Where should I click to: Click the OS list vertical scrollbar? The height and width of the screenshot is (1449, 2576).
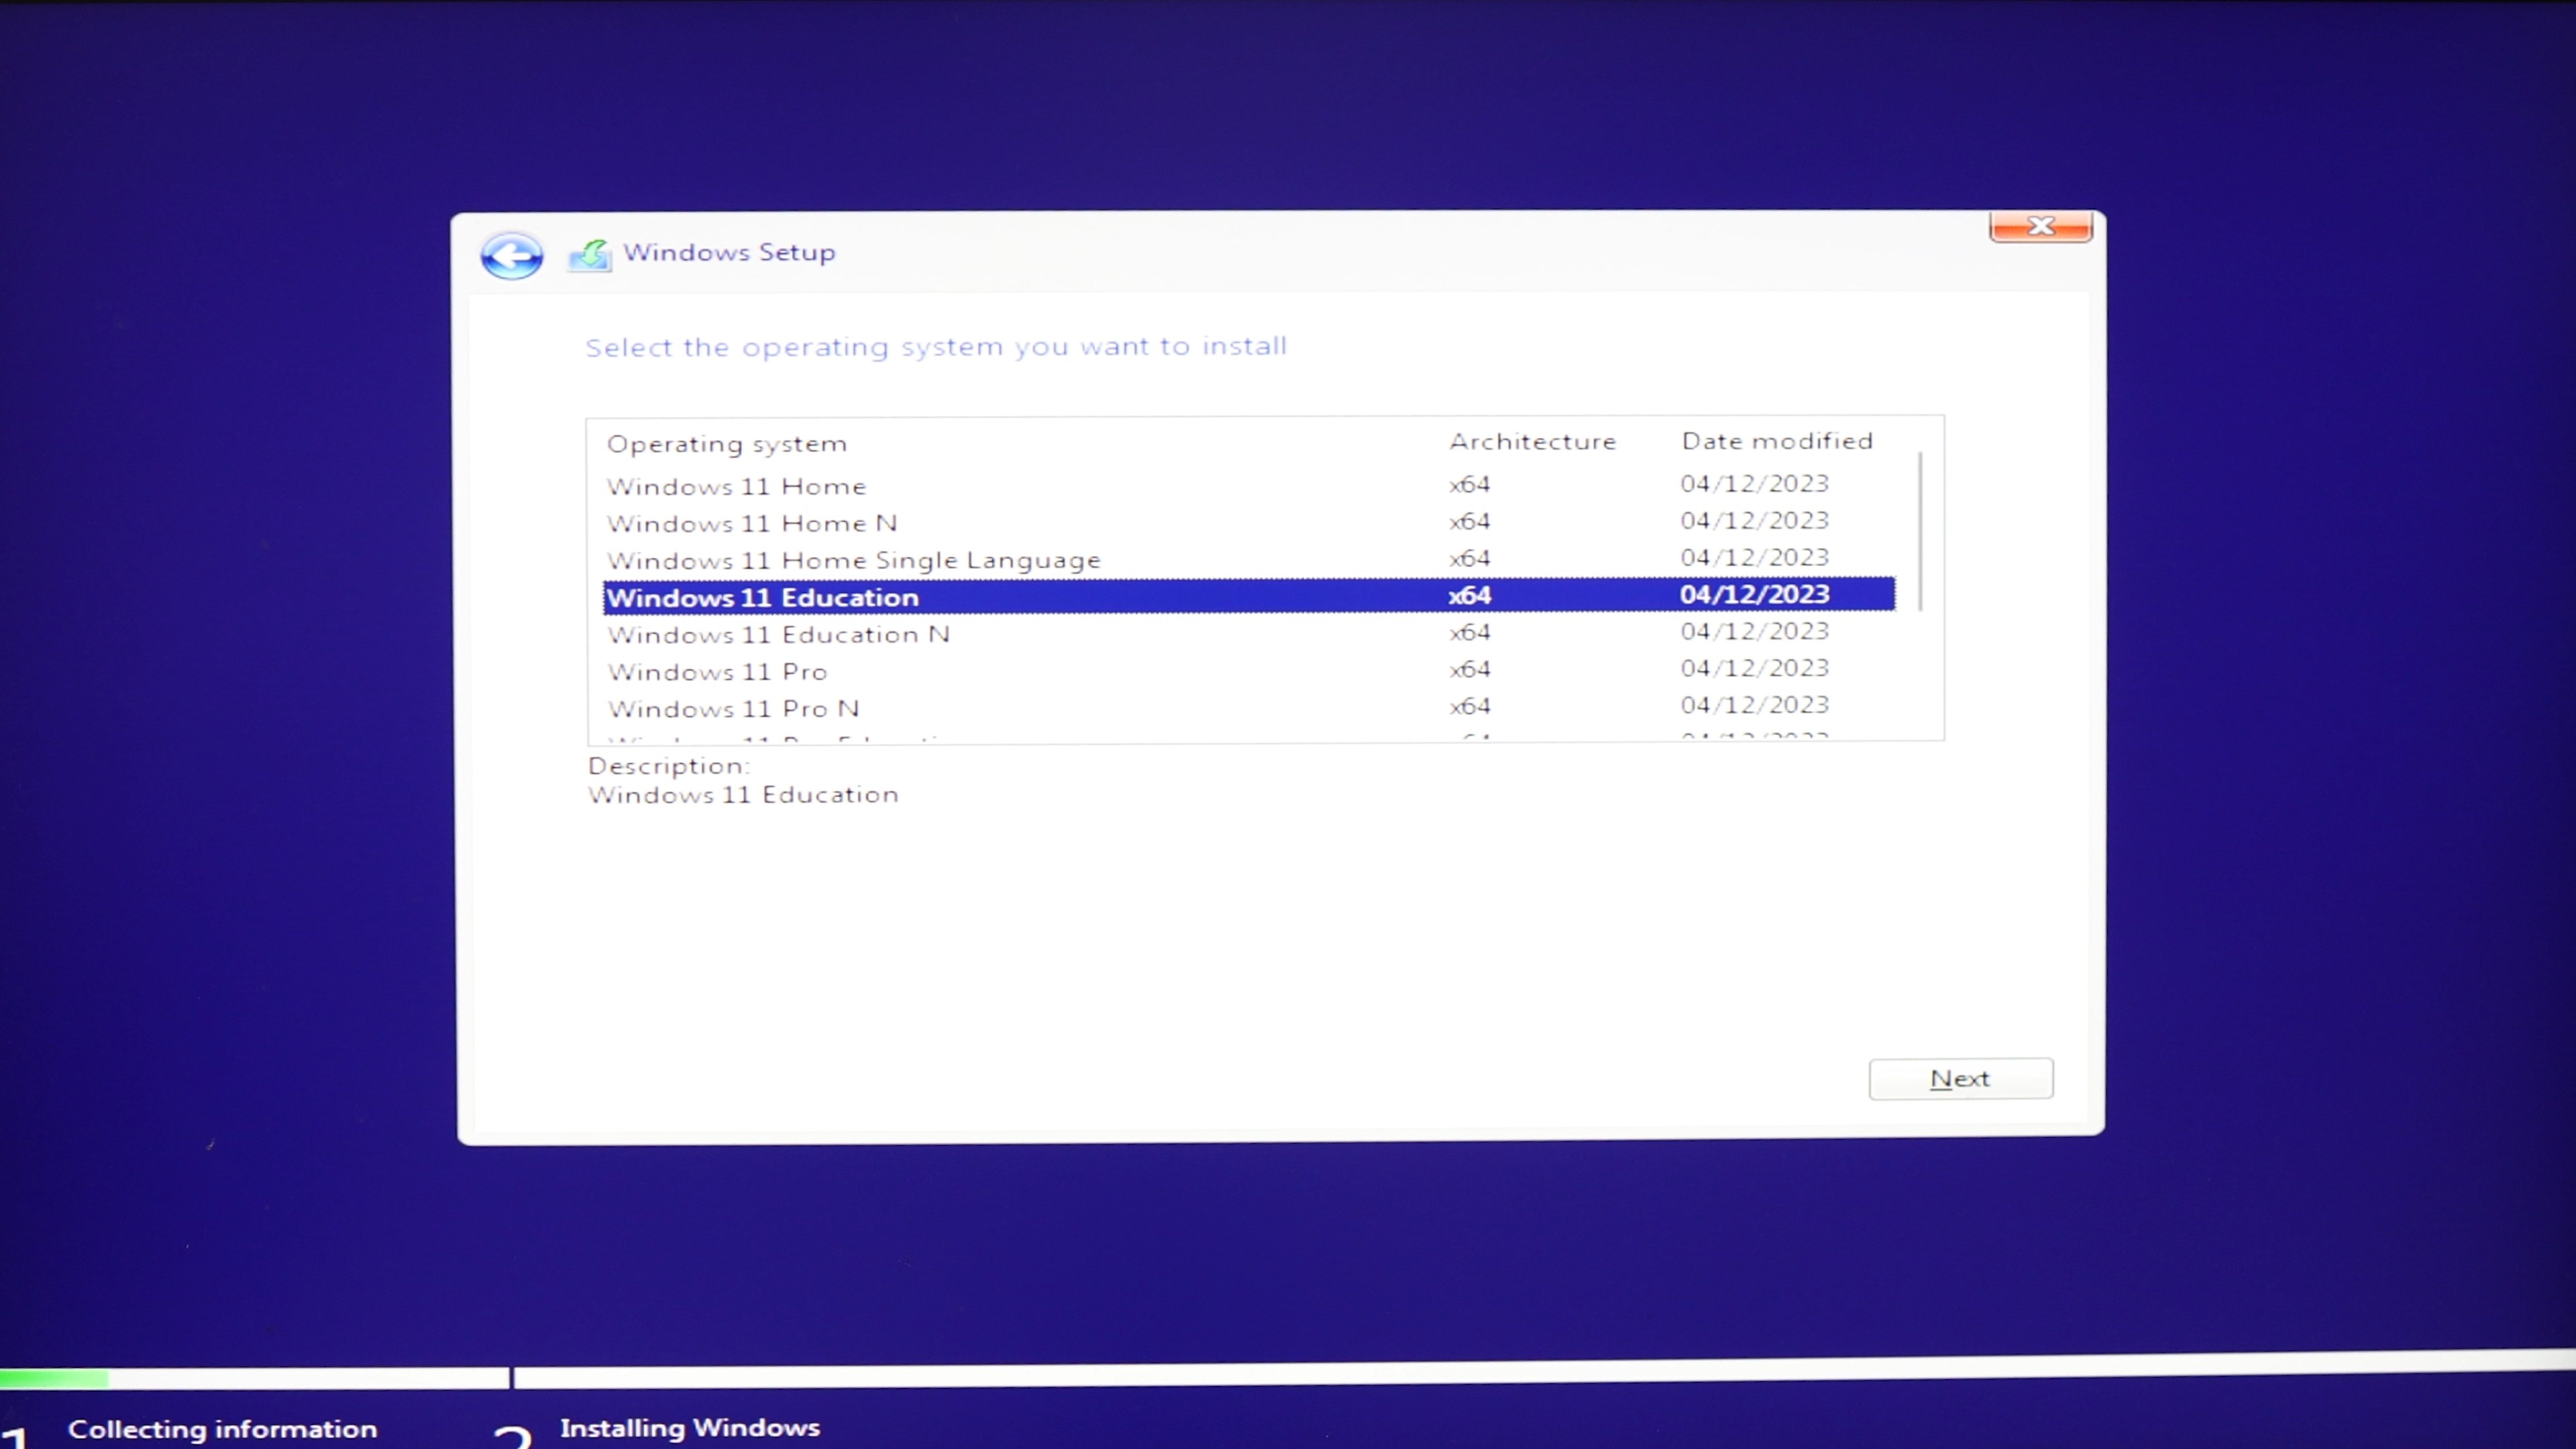(1920, 532)
